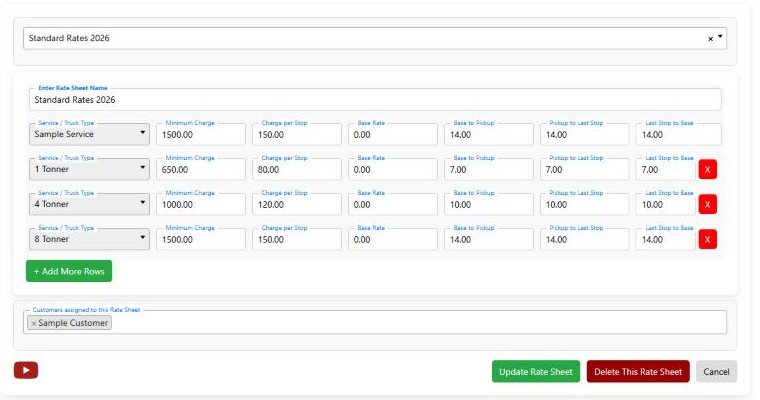The image size is (760, 400).
Task: Edit Charge per Stop for Sample Service
Action: point(297,134)
